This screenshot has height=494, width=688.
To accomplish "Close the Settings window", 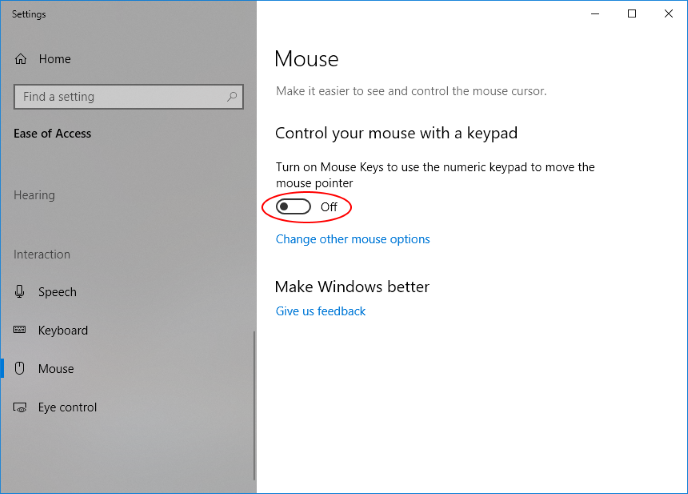I will click(667, 14).
